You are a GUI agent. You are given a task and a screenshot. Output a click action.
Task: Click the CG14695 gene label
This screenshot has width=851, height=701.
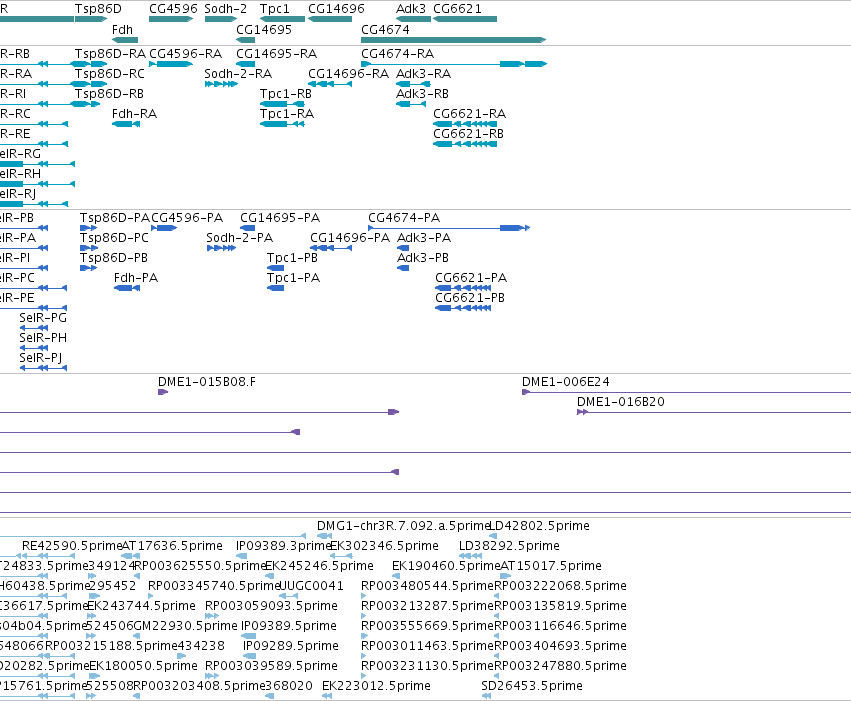pyautogui.click(x=264, y=29)
